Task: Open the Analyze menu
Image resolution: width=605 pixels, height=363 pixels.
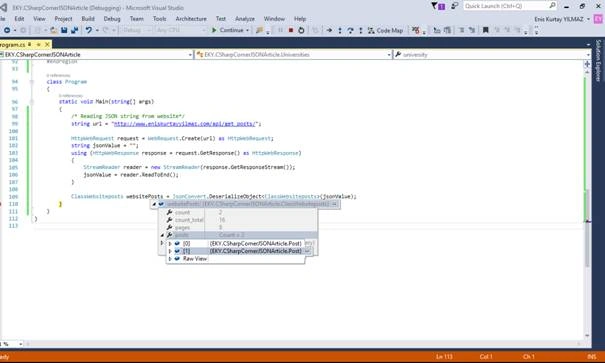Action: pyautogui.click(x=245, y=19)
